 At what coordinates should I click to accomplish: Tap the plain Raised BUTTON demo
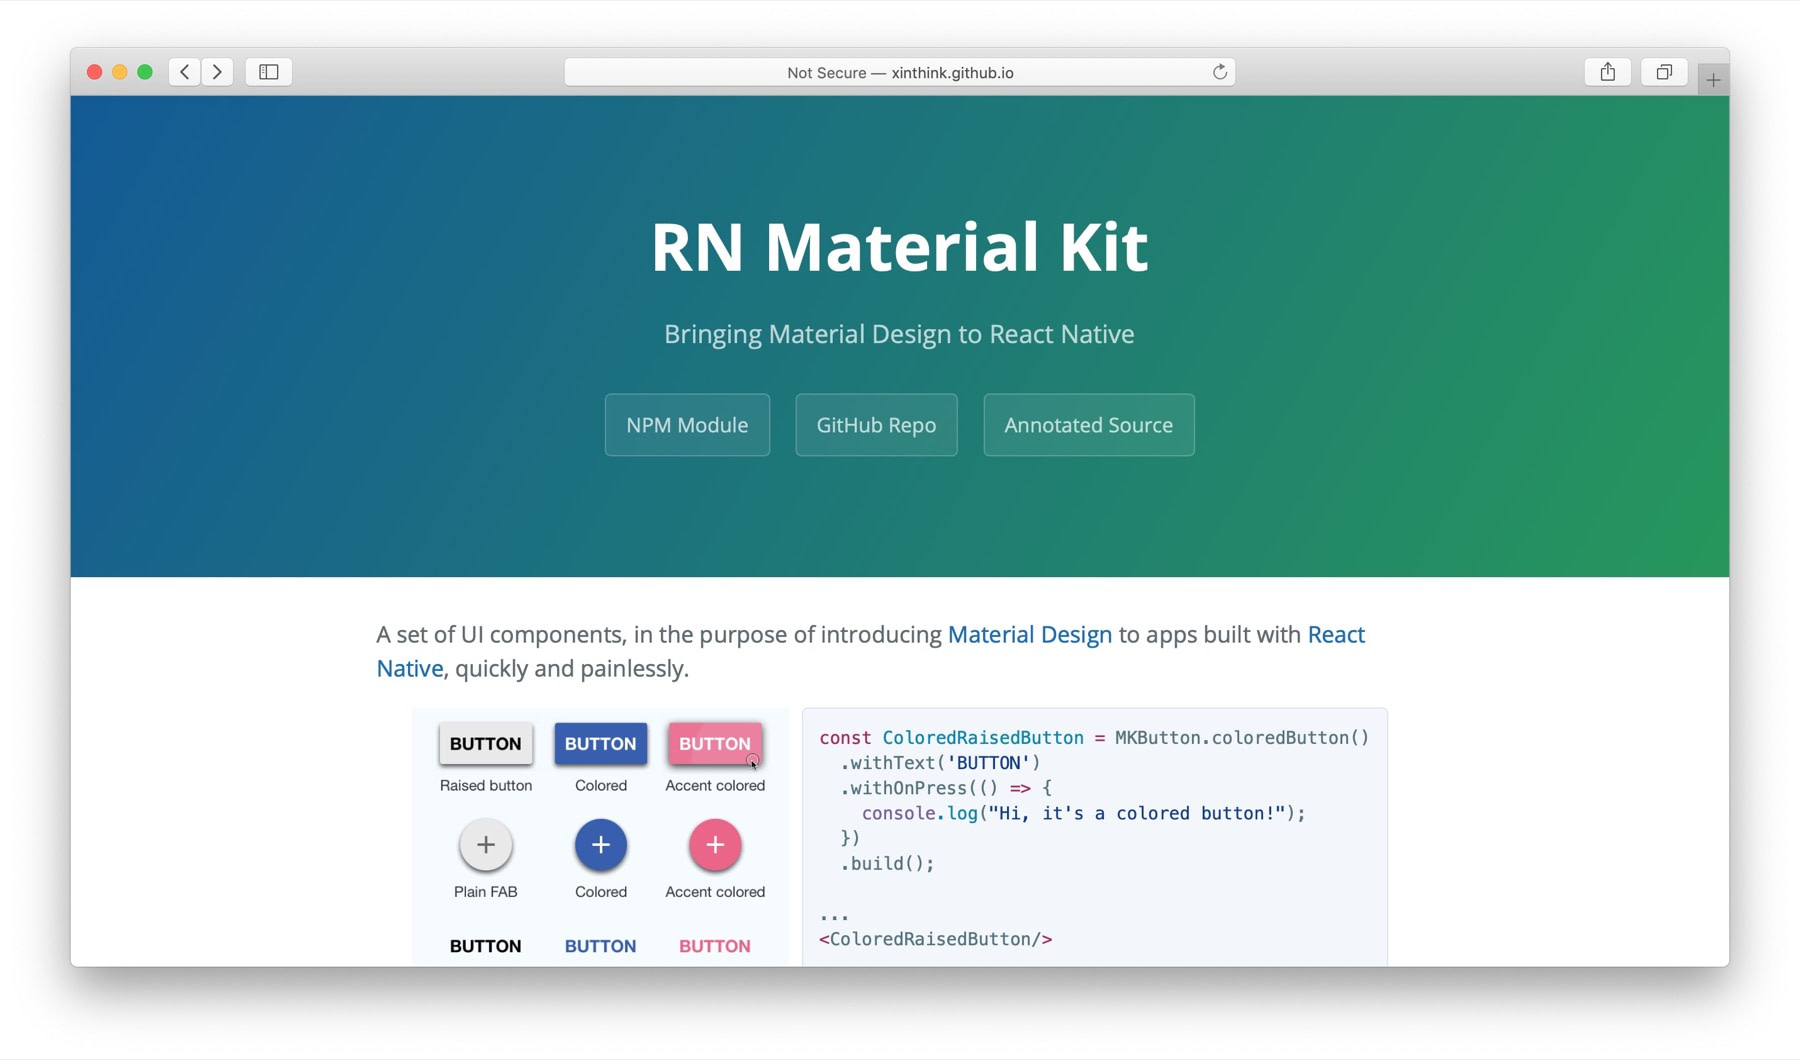[x=485, y=744]
